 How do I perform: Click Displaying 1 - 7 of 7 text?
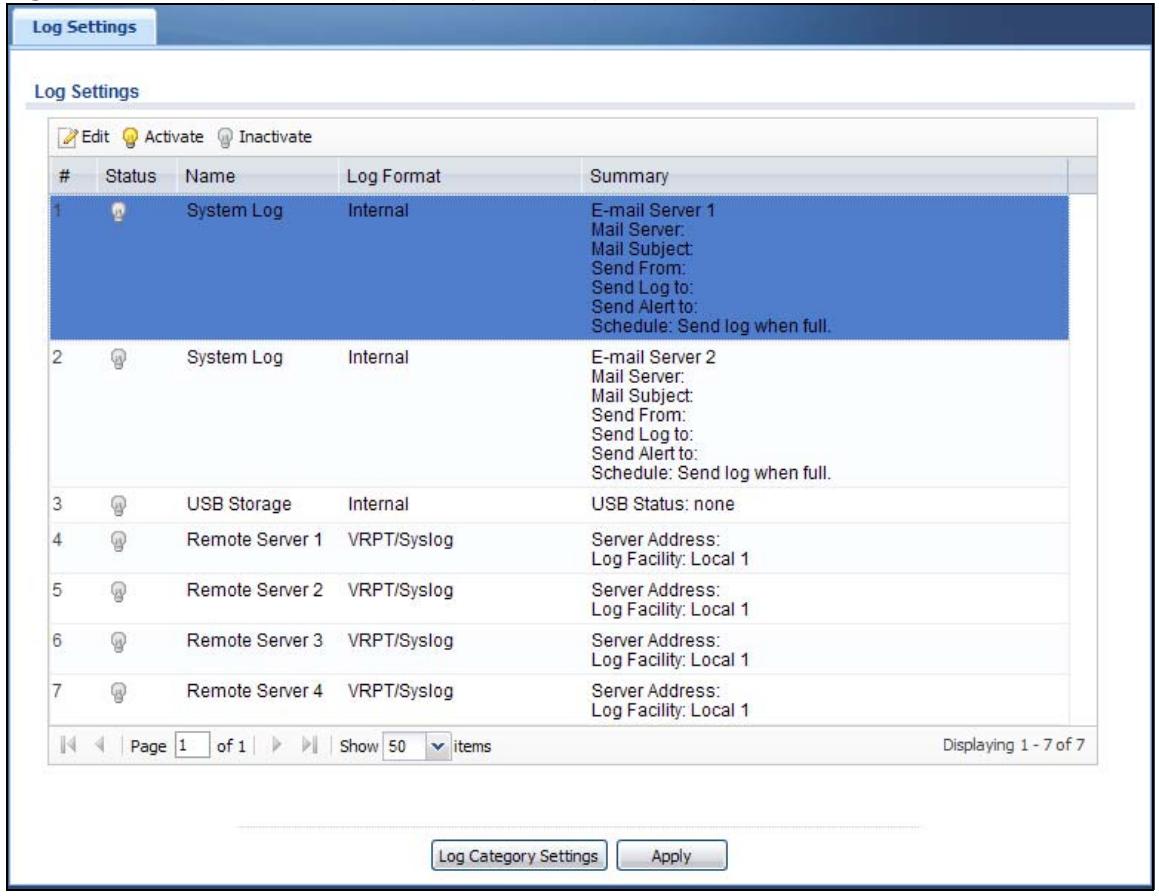(x=1013, y=744)
